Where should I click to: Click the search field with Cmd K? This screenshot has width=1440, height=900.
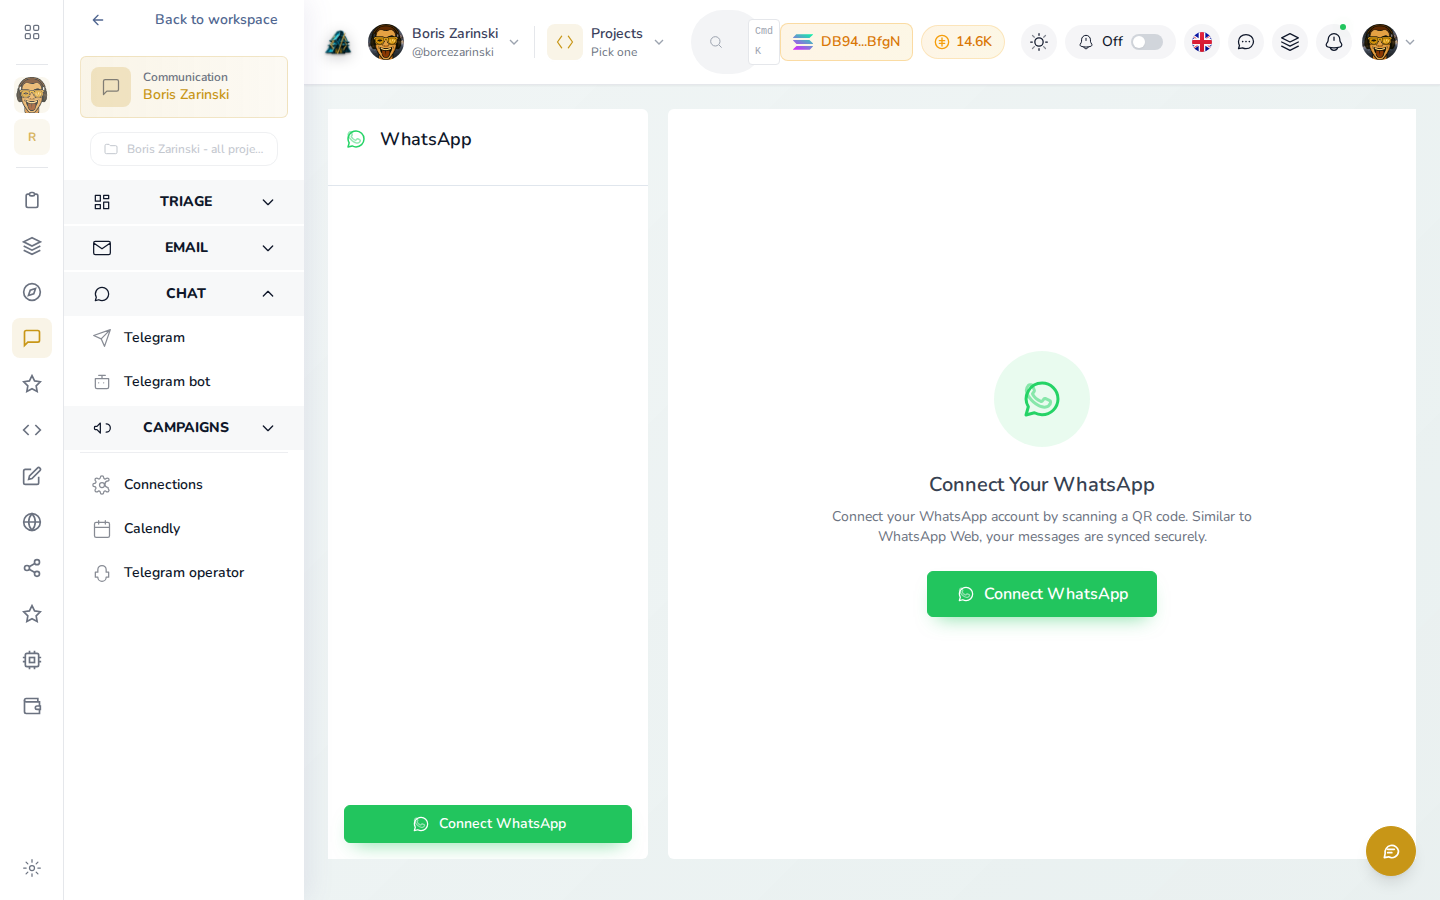(x=735, y=42)
